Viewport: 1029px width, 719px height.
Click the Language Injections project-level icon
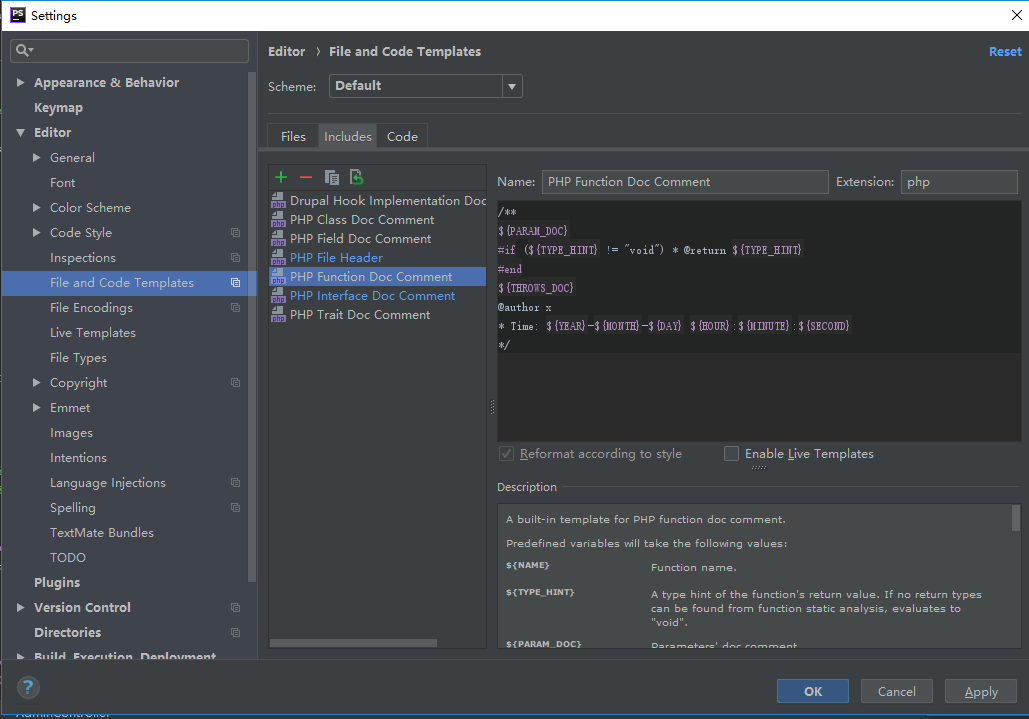[236, 483]
